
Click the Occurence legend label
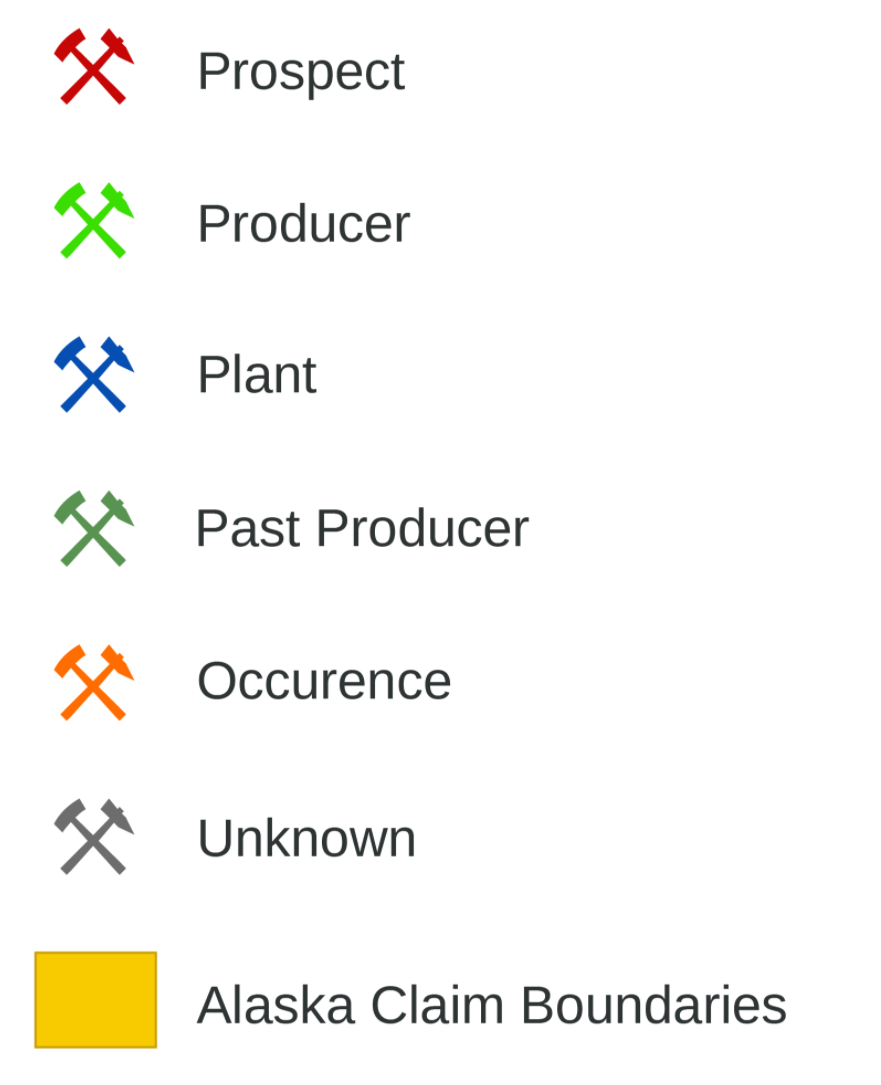[x=324, y=681]
